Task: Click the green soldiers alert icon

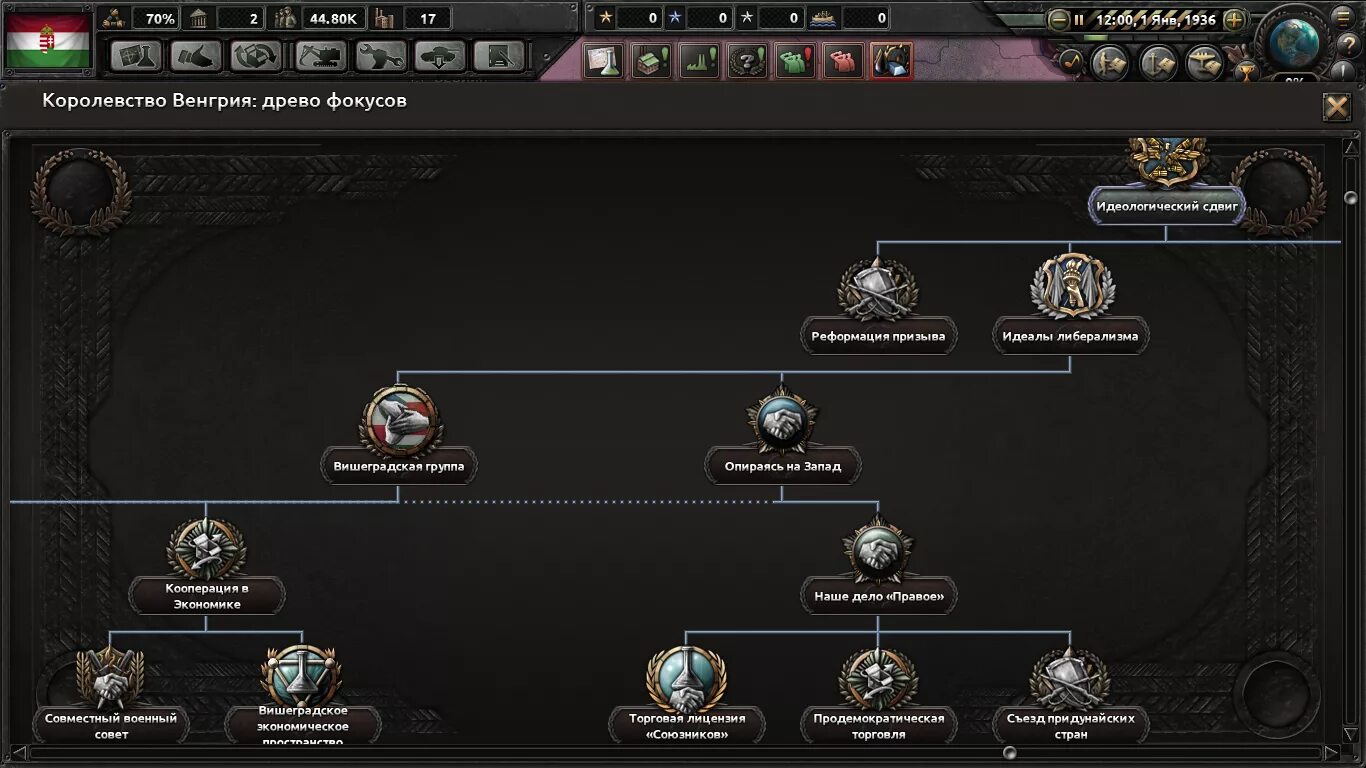Action: tap(795, 61)
